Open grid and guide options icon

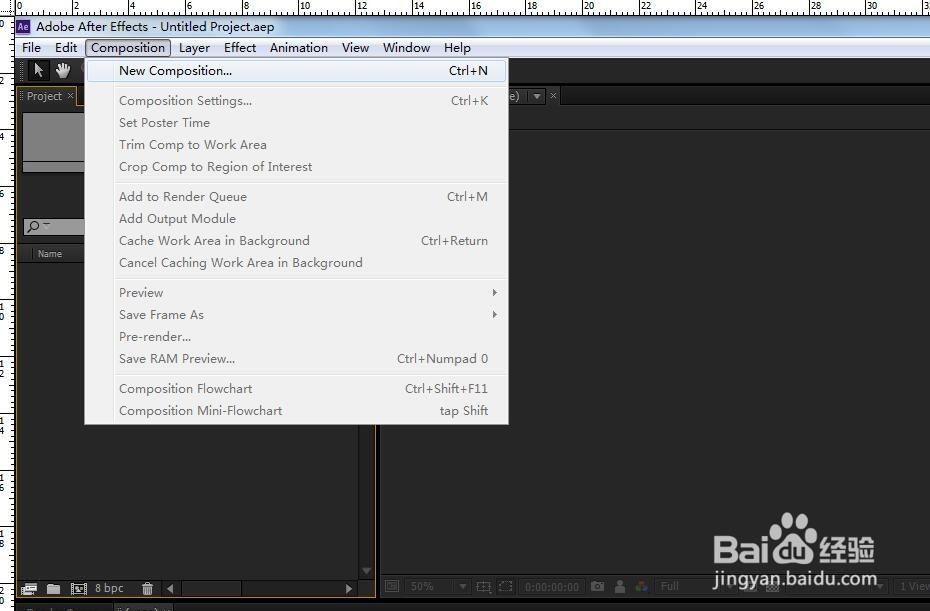click(x=483, y=587)
